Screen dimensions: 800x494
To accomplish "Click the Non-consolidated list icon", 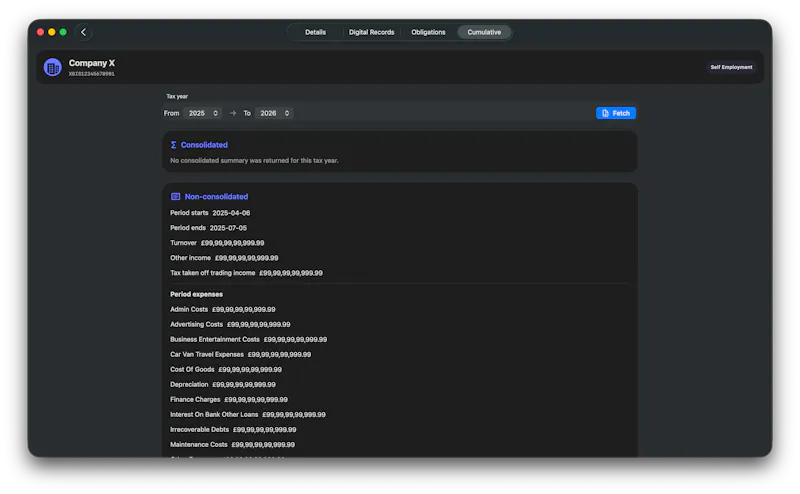I will point(176,196).
